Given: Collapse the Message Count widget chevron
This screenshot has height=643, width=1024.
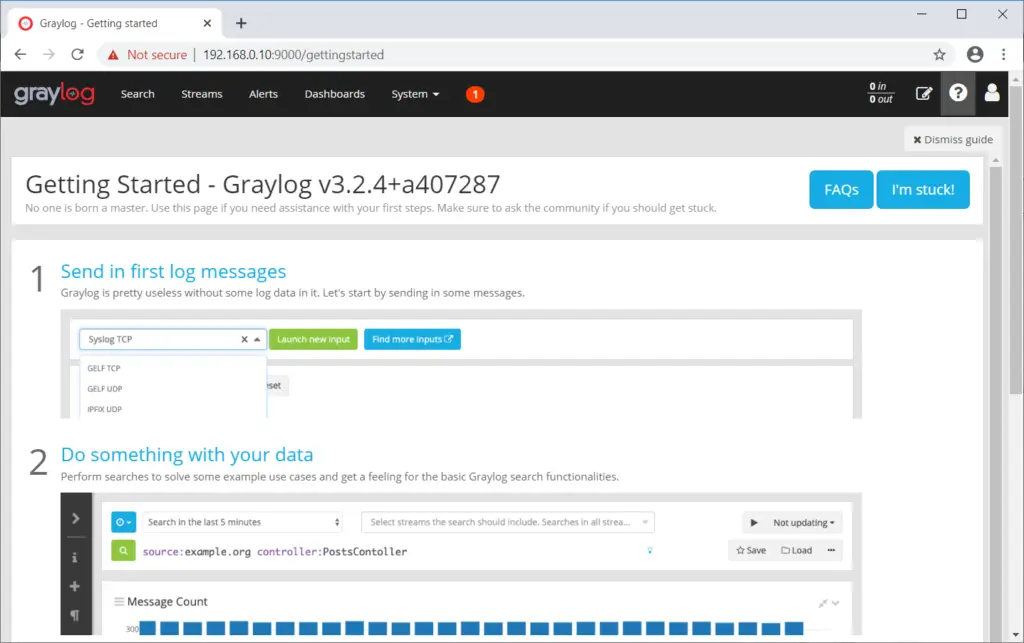Looking at the screenshot, I should [x=833, y=601].
